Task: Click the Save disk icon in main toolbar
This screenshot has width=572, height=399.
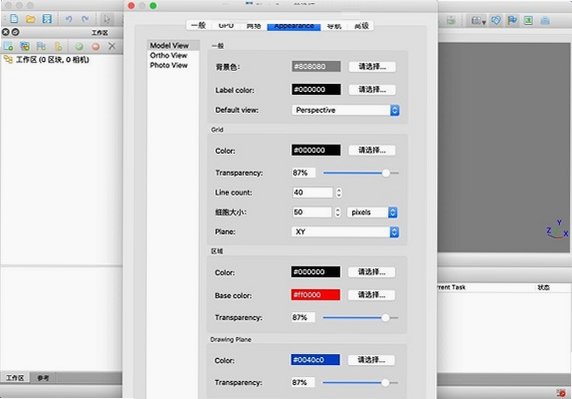Action: tap(47, 19)
